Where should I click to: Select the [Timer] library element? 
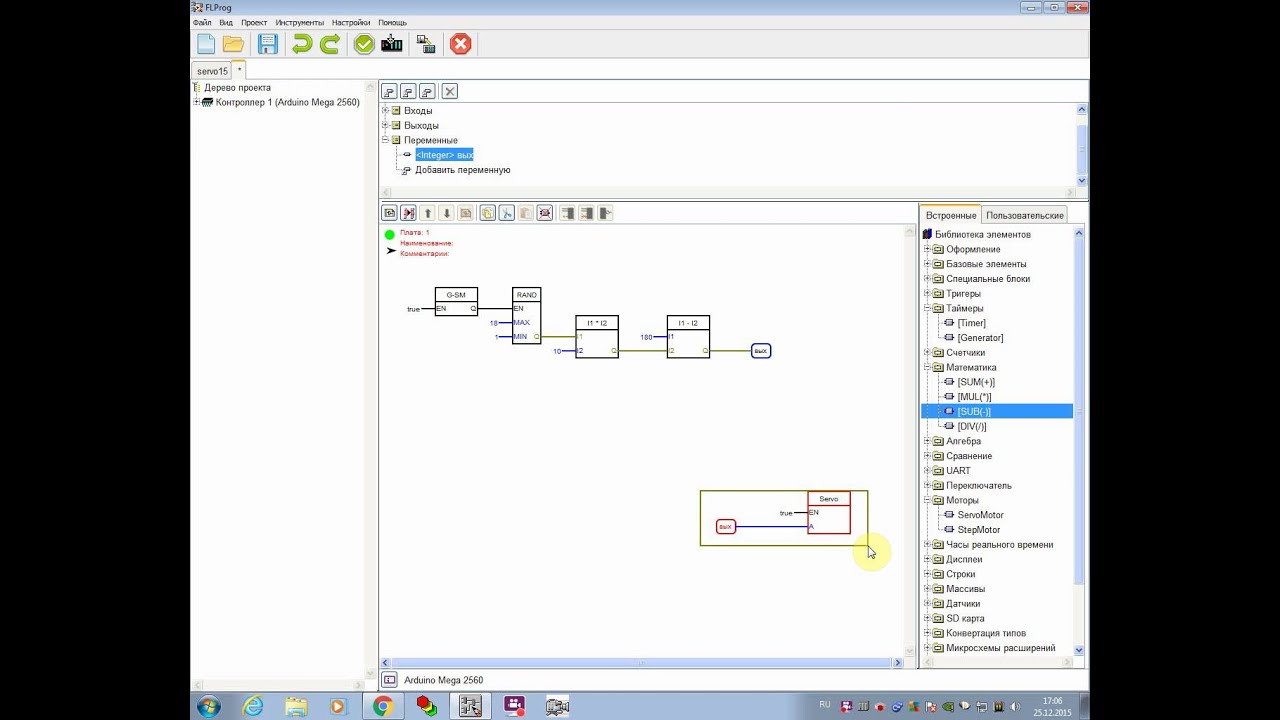(971, 323)
